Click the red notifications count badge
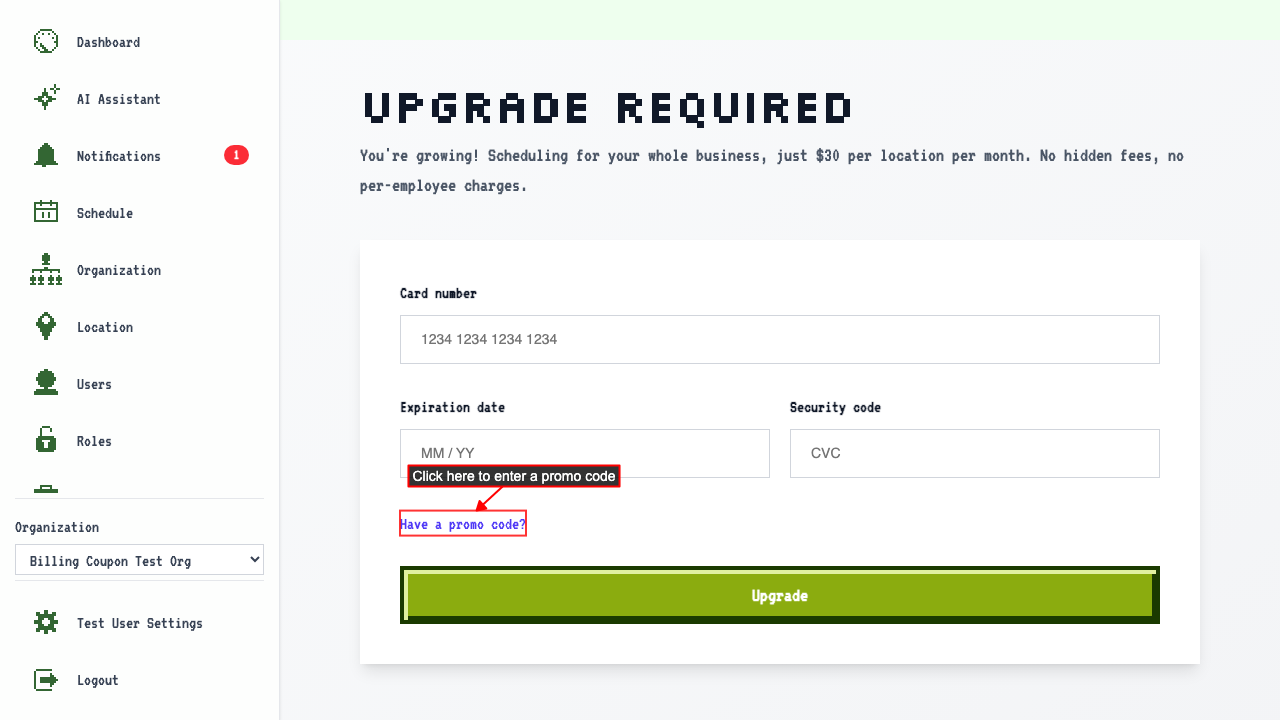Viewport: 1280px width, 720px height. 236,155
